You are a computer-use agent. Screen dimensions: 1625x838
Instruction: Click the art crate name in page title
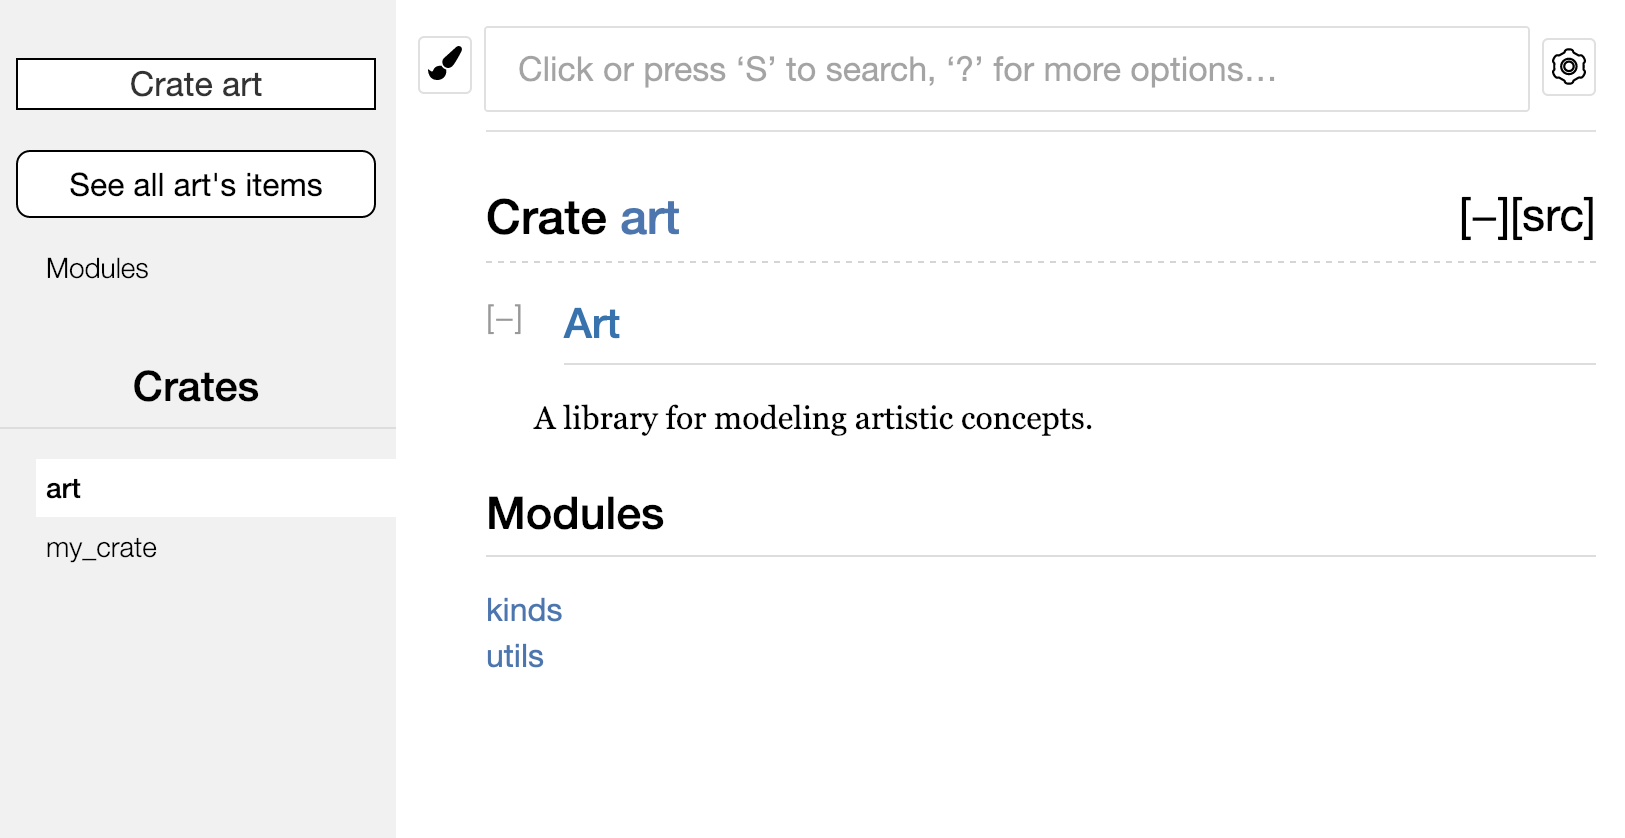point(650,217)
